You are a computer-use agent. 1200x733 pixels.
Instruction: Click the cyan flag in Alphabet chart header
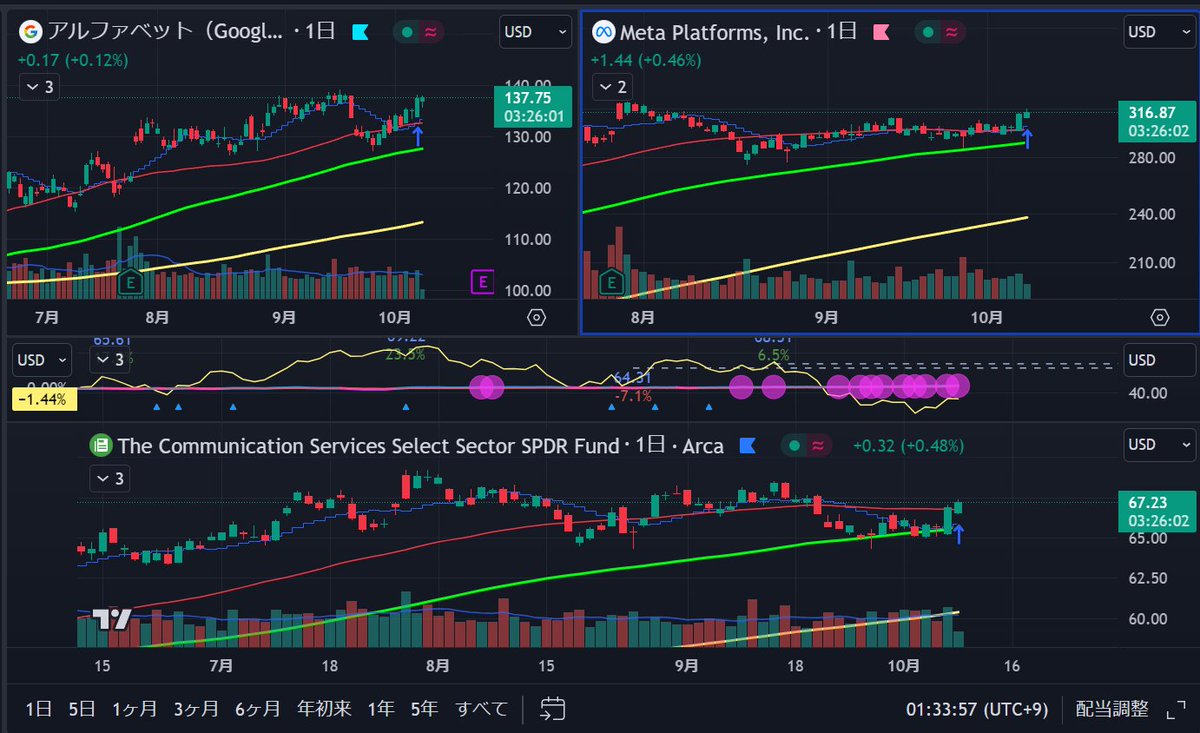pyautogui.click(x=360, y=32)
